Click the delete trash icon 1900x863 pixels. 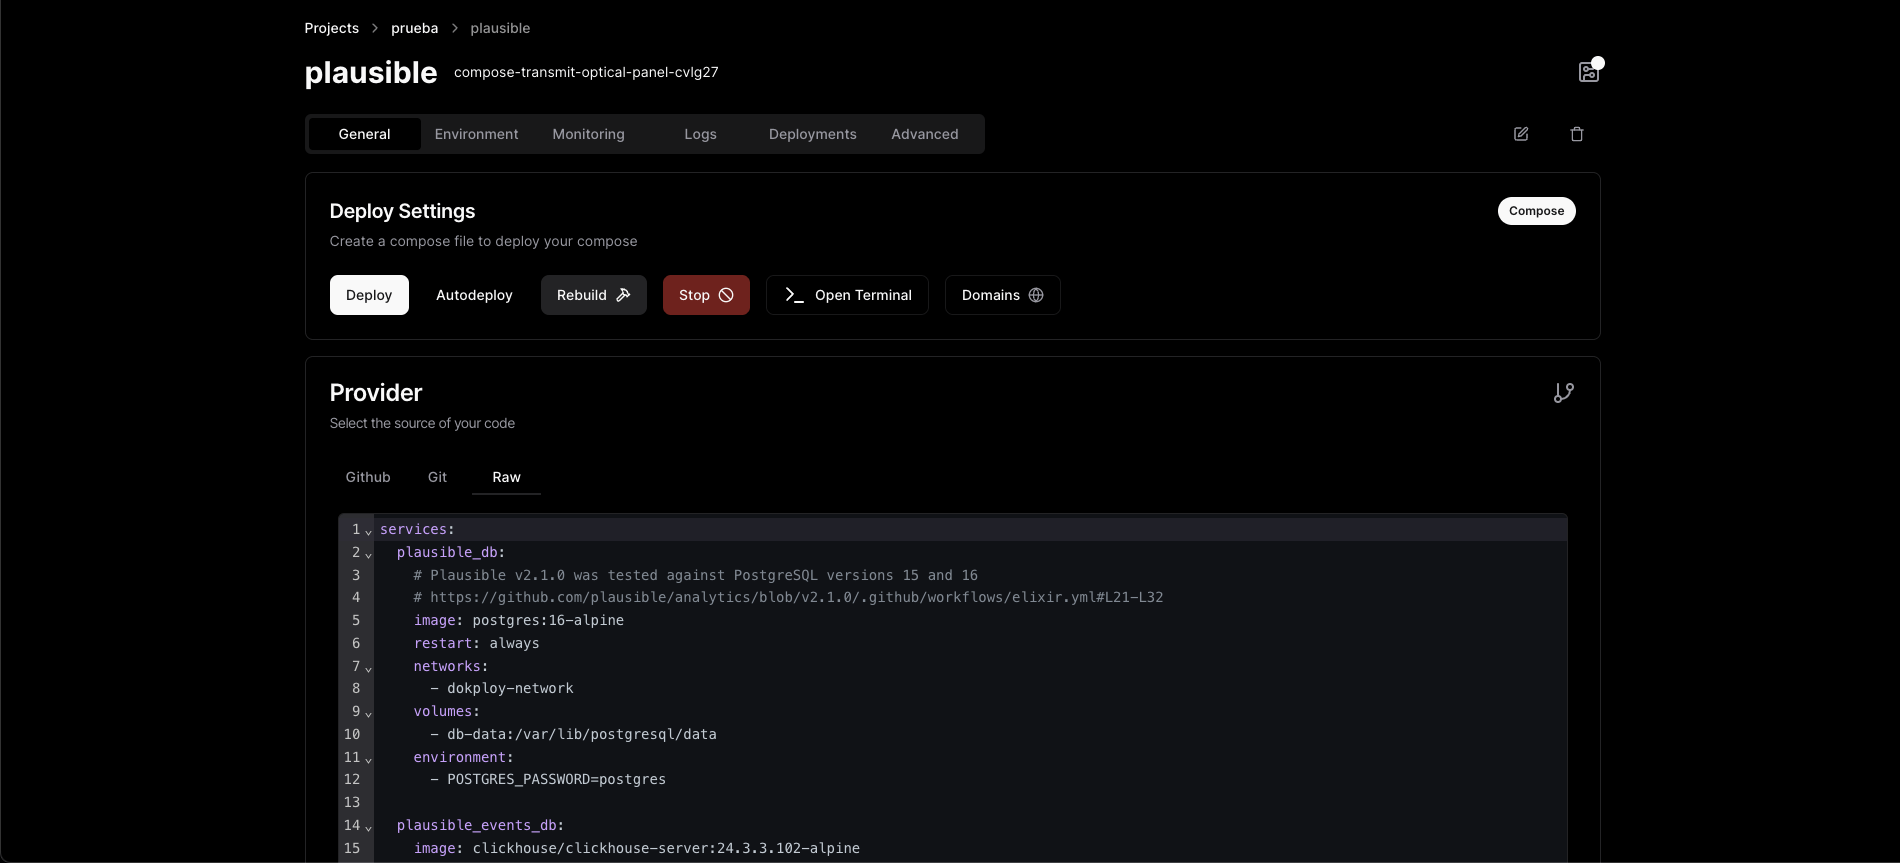click(1577, 134)
